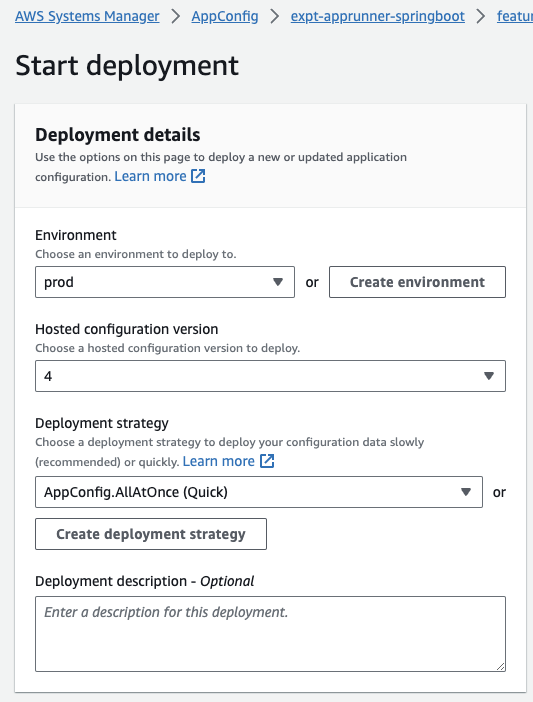Screen dimensions: 533x702
Task: Click breadcrumb chevron after AWS Systems Manager
Action: (176, 17)
